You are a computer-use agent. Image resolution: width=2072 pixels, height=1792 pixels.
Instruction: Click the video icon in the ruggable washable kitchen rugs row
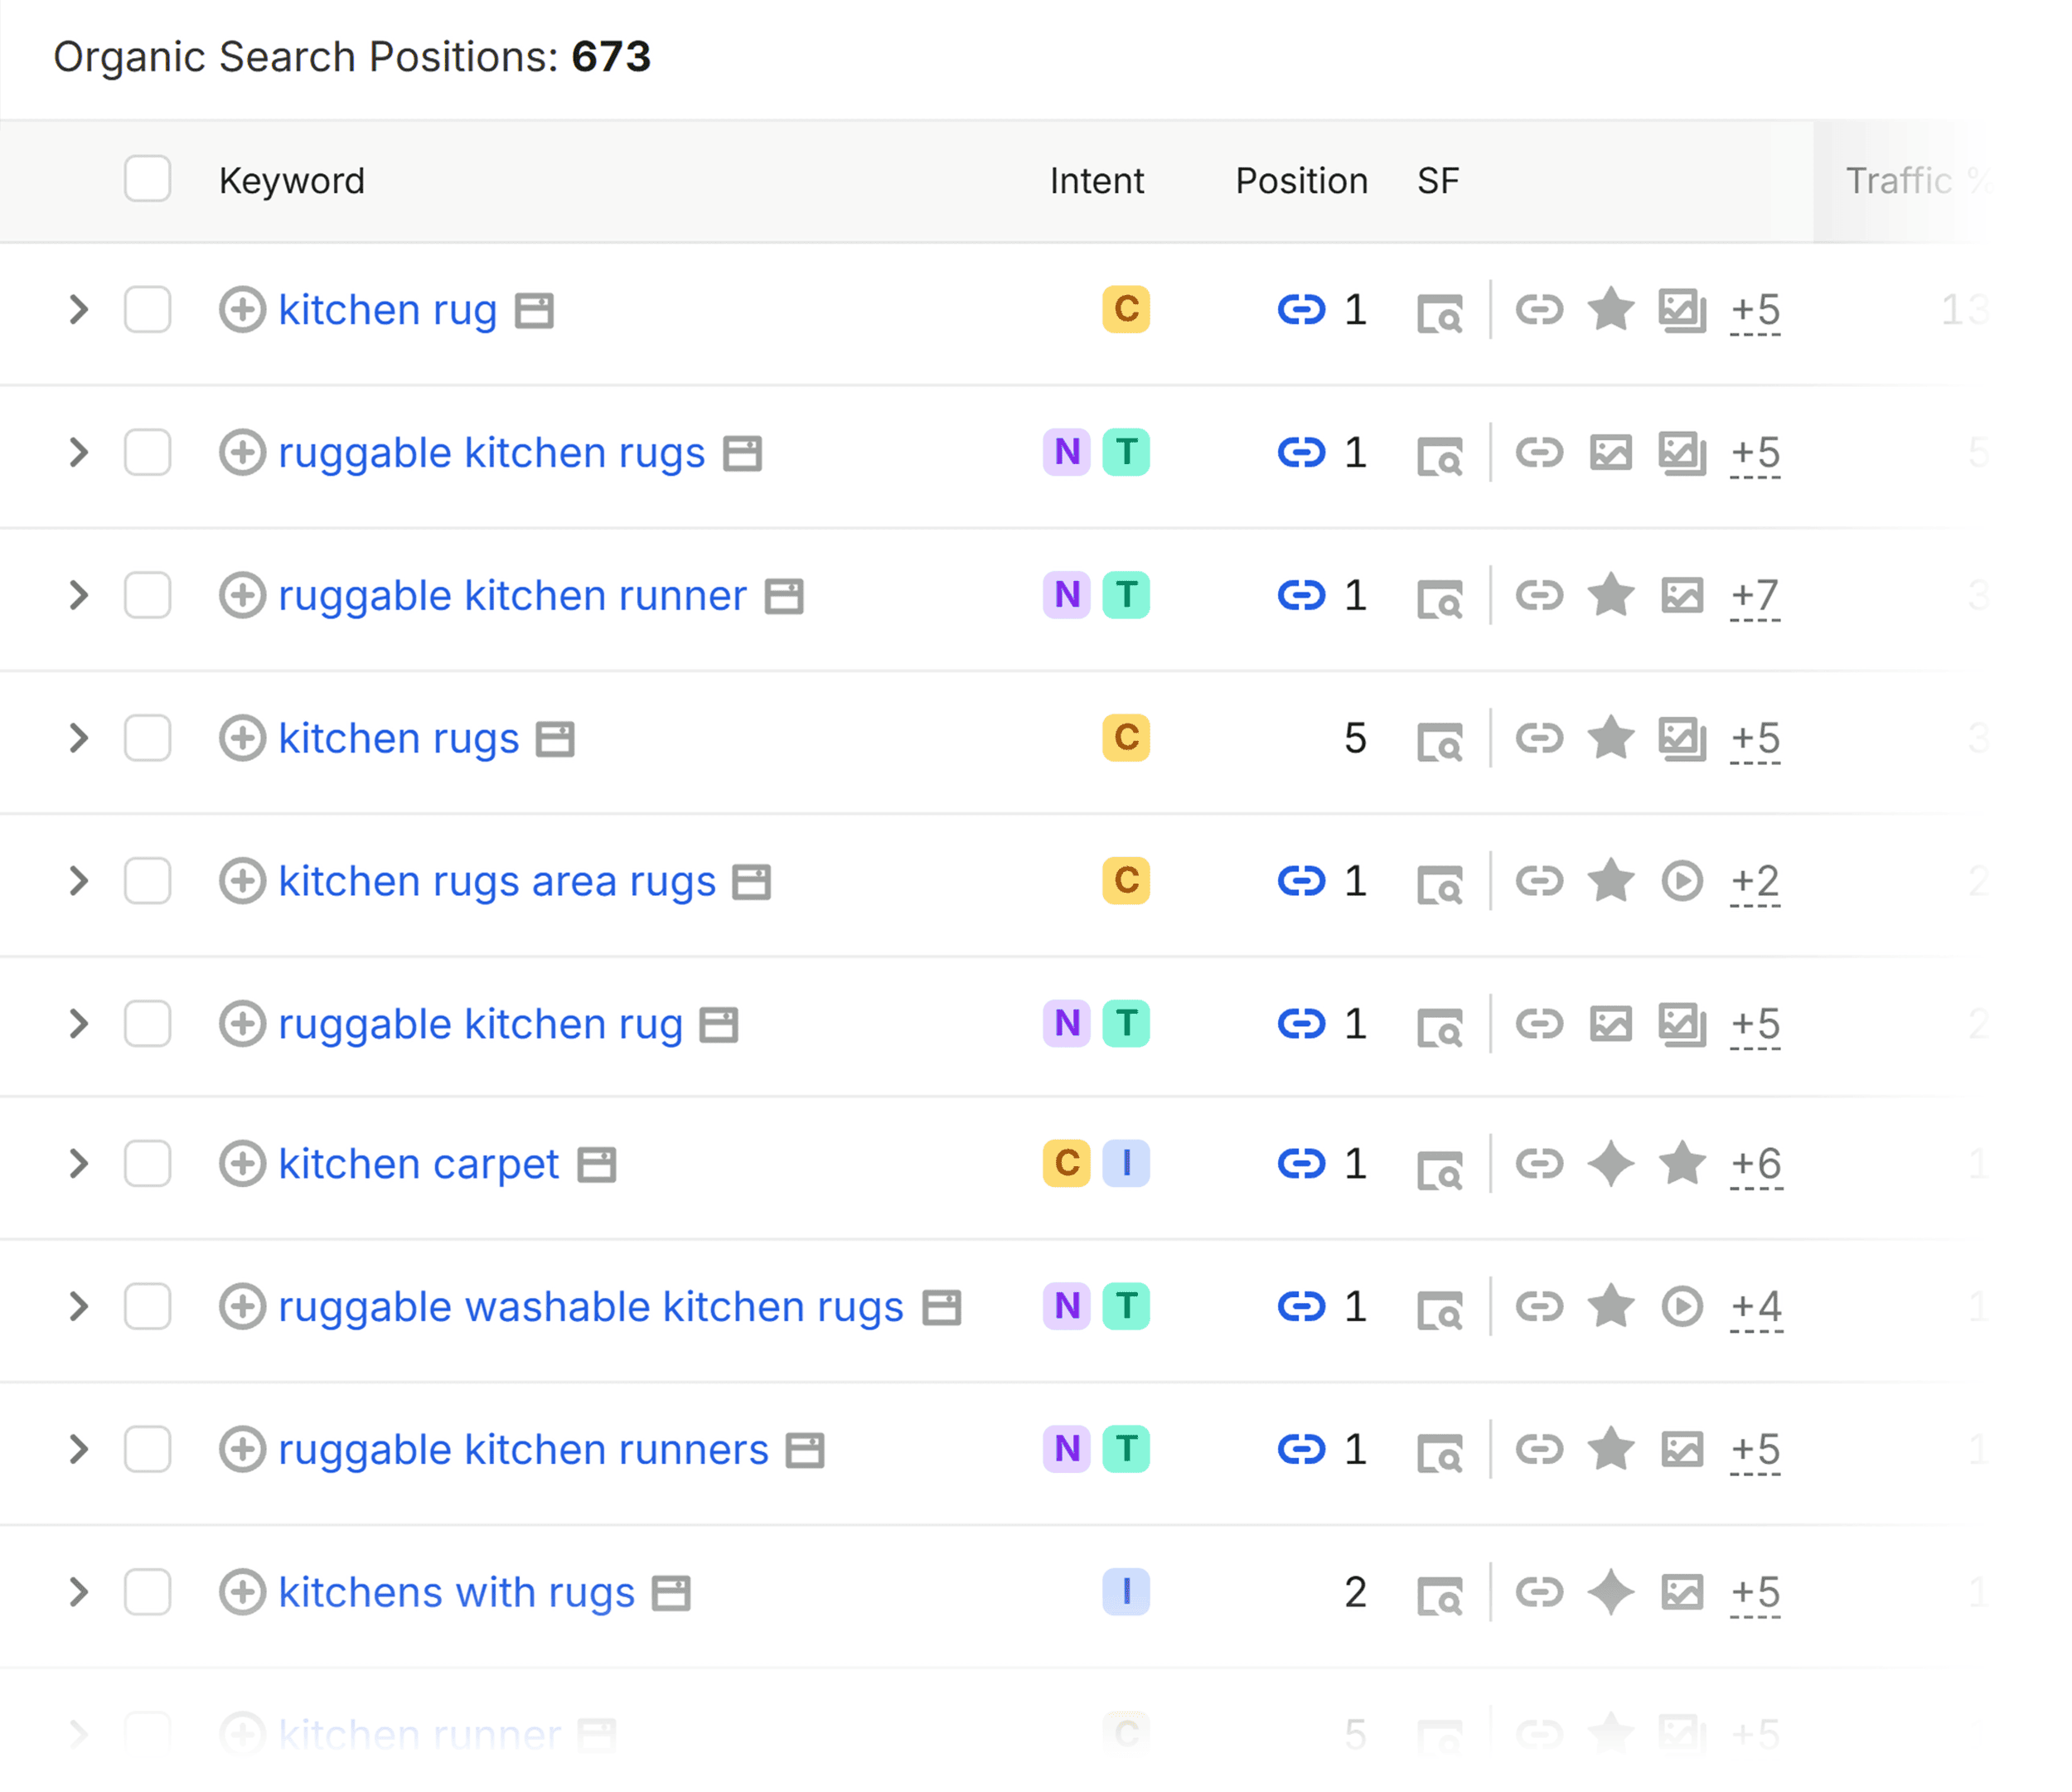click(1682, 1306)
